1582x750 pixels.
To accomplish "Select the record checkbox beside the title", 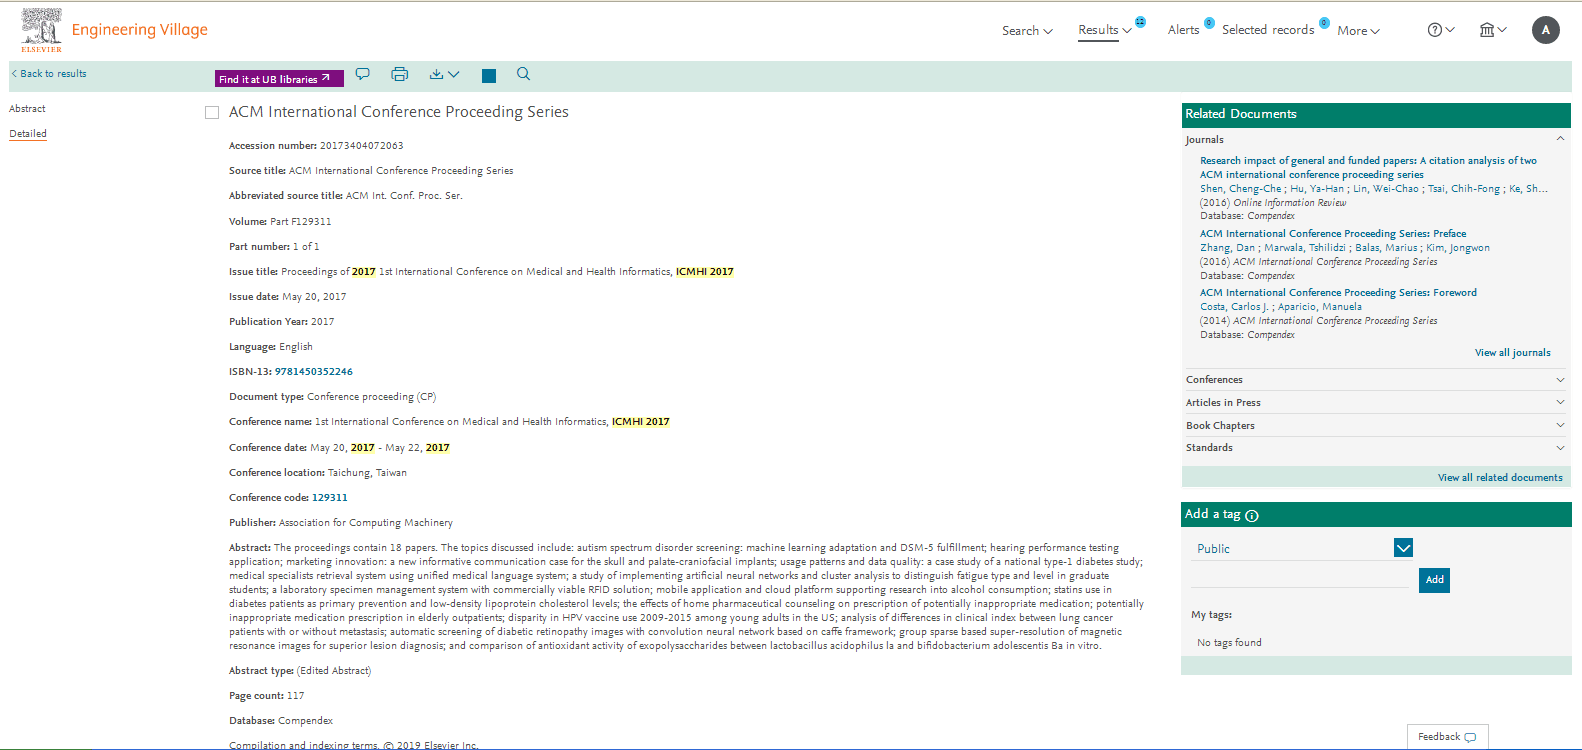I will 212,112.
